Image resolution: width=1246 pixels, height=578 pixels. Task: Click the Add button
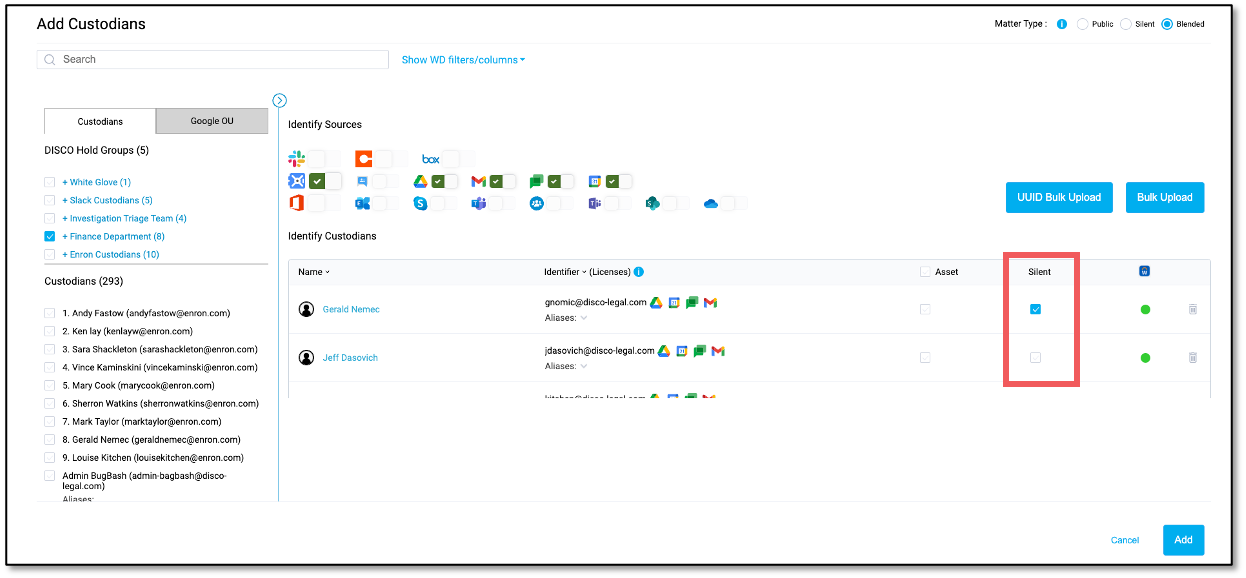point(1183,540)
